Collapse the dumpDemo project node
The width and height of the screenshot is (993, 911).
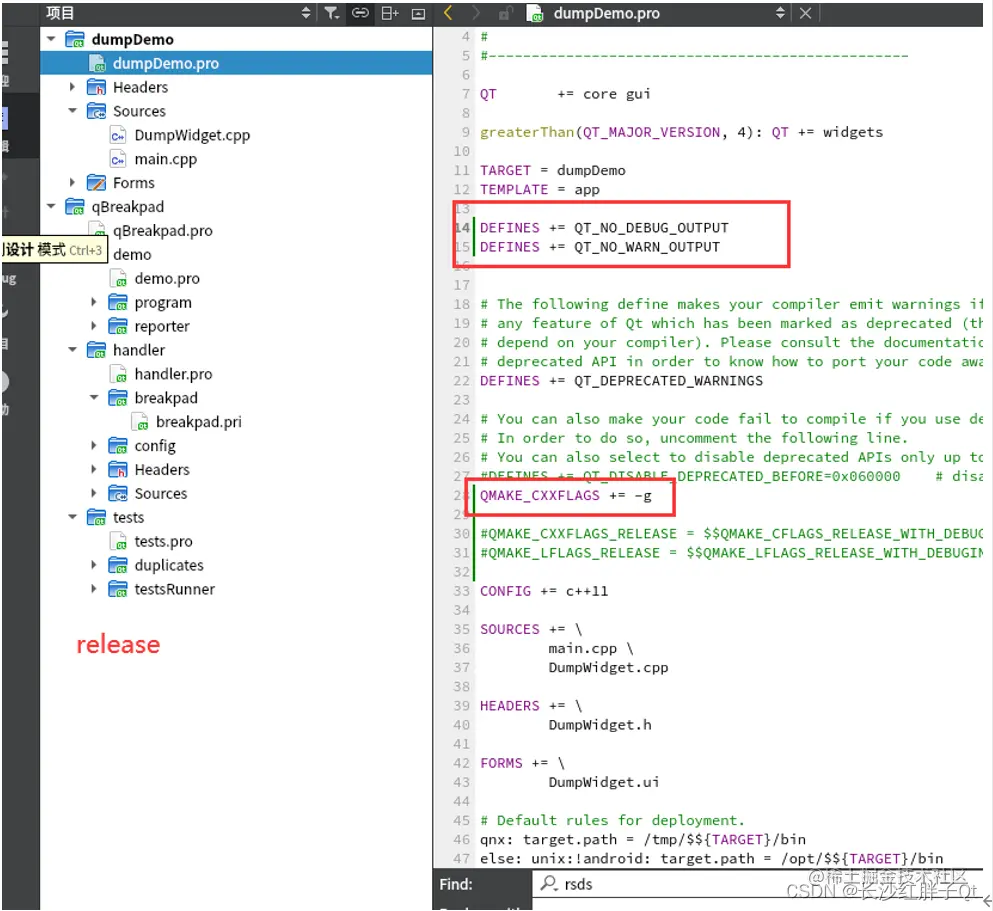(x=51, y=39)
